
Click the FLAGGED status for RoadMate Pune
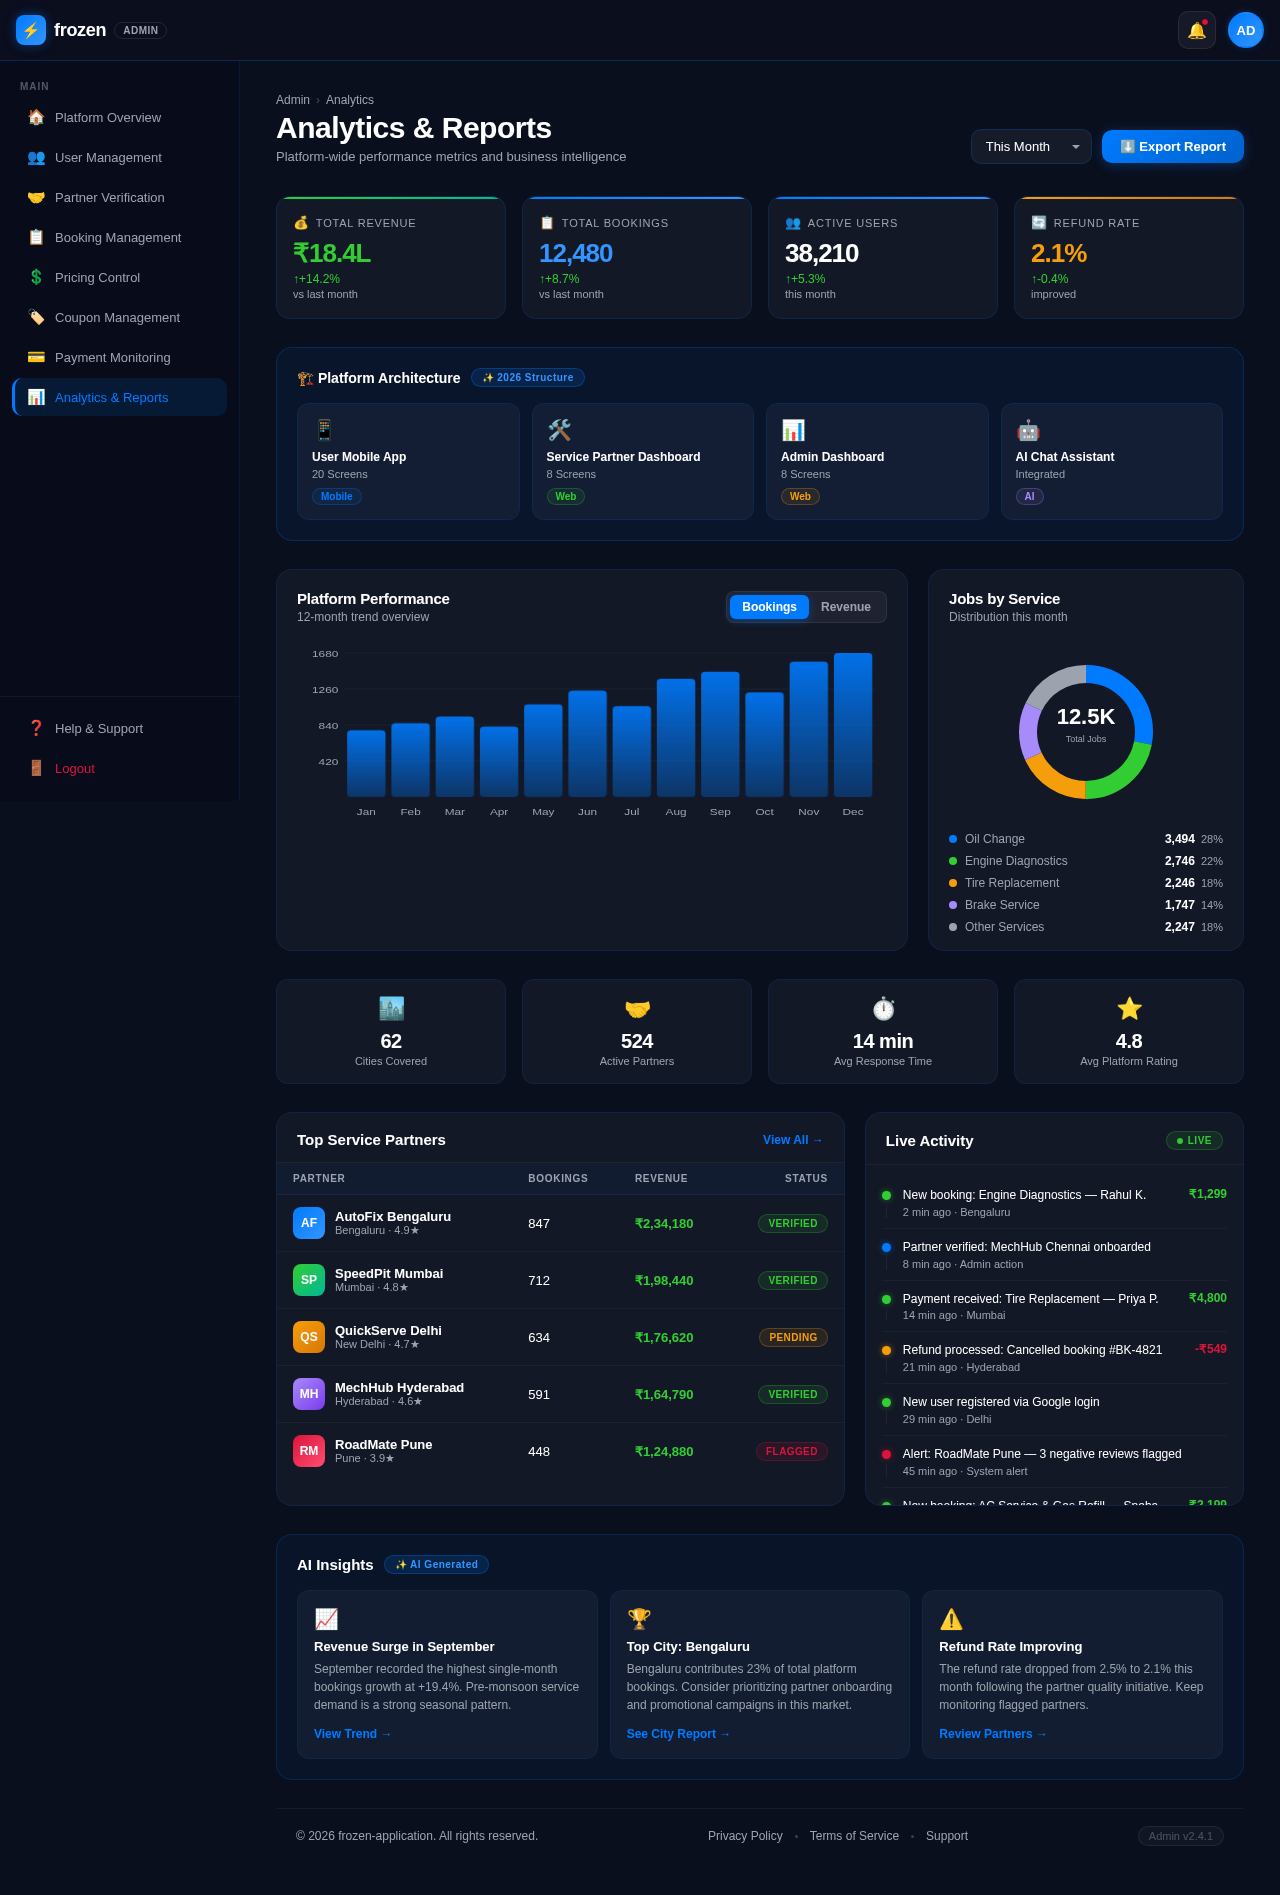tap(792, 1451)
